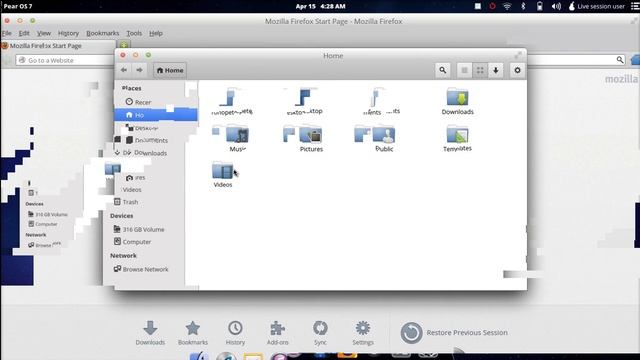Open Trash in the sidebar
Image resolution: width=640 pixels, height=360 pixels.
tap(126, 202)
